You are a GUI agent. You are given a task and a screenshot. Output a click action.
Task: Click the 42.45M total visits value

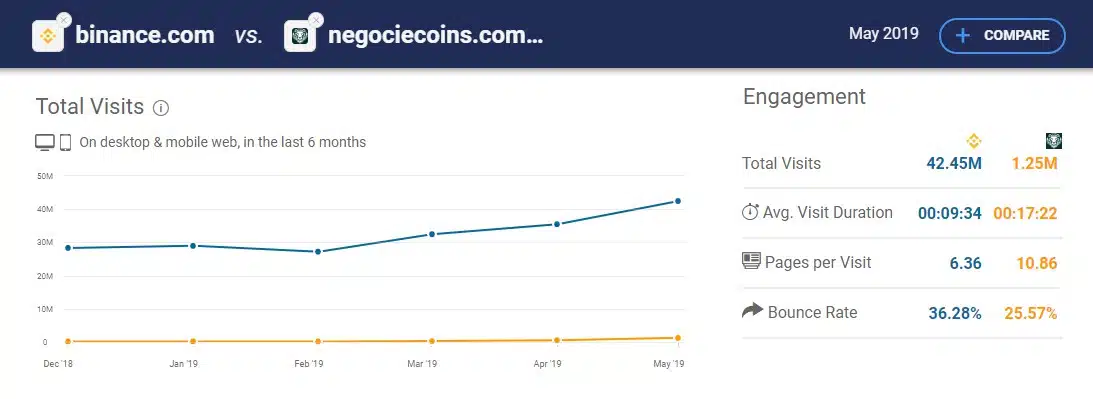pyautogui.click(x=954, y=163)
